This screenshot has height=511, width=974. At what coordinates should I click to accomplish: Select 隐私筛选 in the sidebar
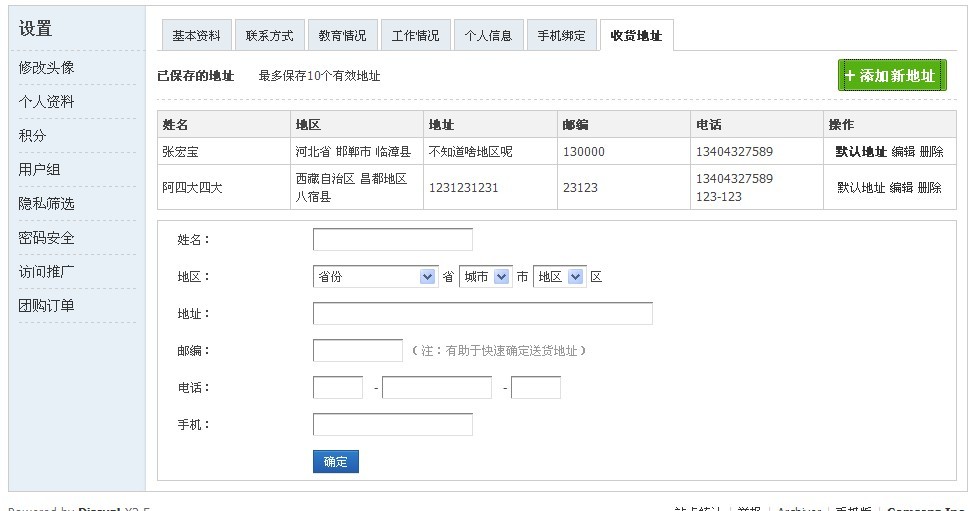pyautogui.click(x=47, y=203)
